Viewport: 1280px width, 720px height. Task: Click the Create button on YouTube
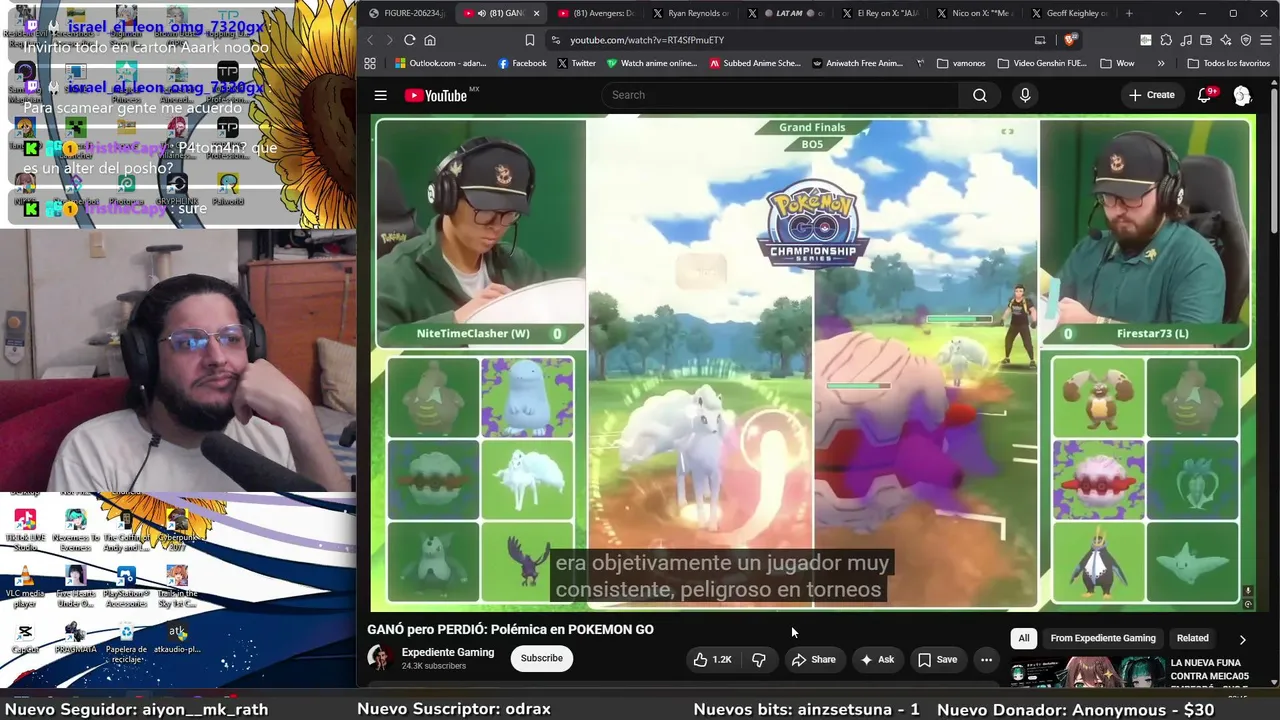point(1152,95)
